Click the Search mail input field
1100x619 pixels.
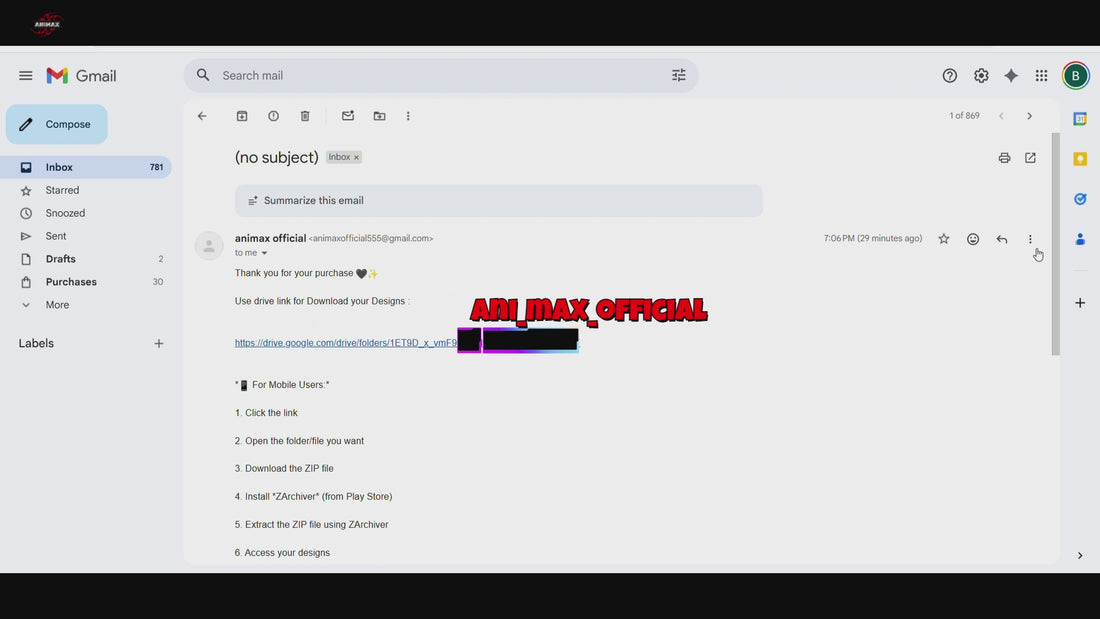tap(430, 76)
